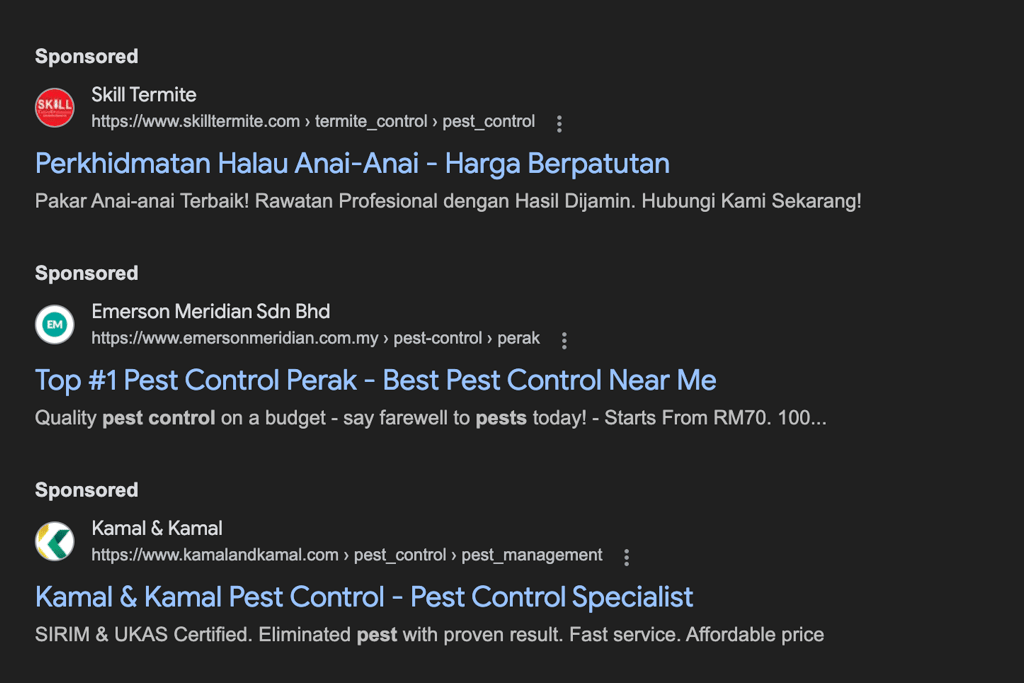The height and width of the screenshot is (683, 1024).
Task: Click the Skill Termite site name
Action: pyautogui.click(x=144, y=95)
